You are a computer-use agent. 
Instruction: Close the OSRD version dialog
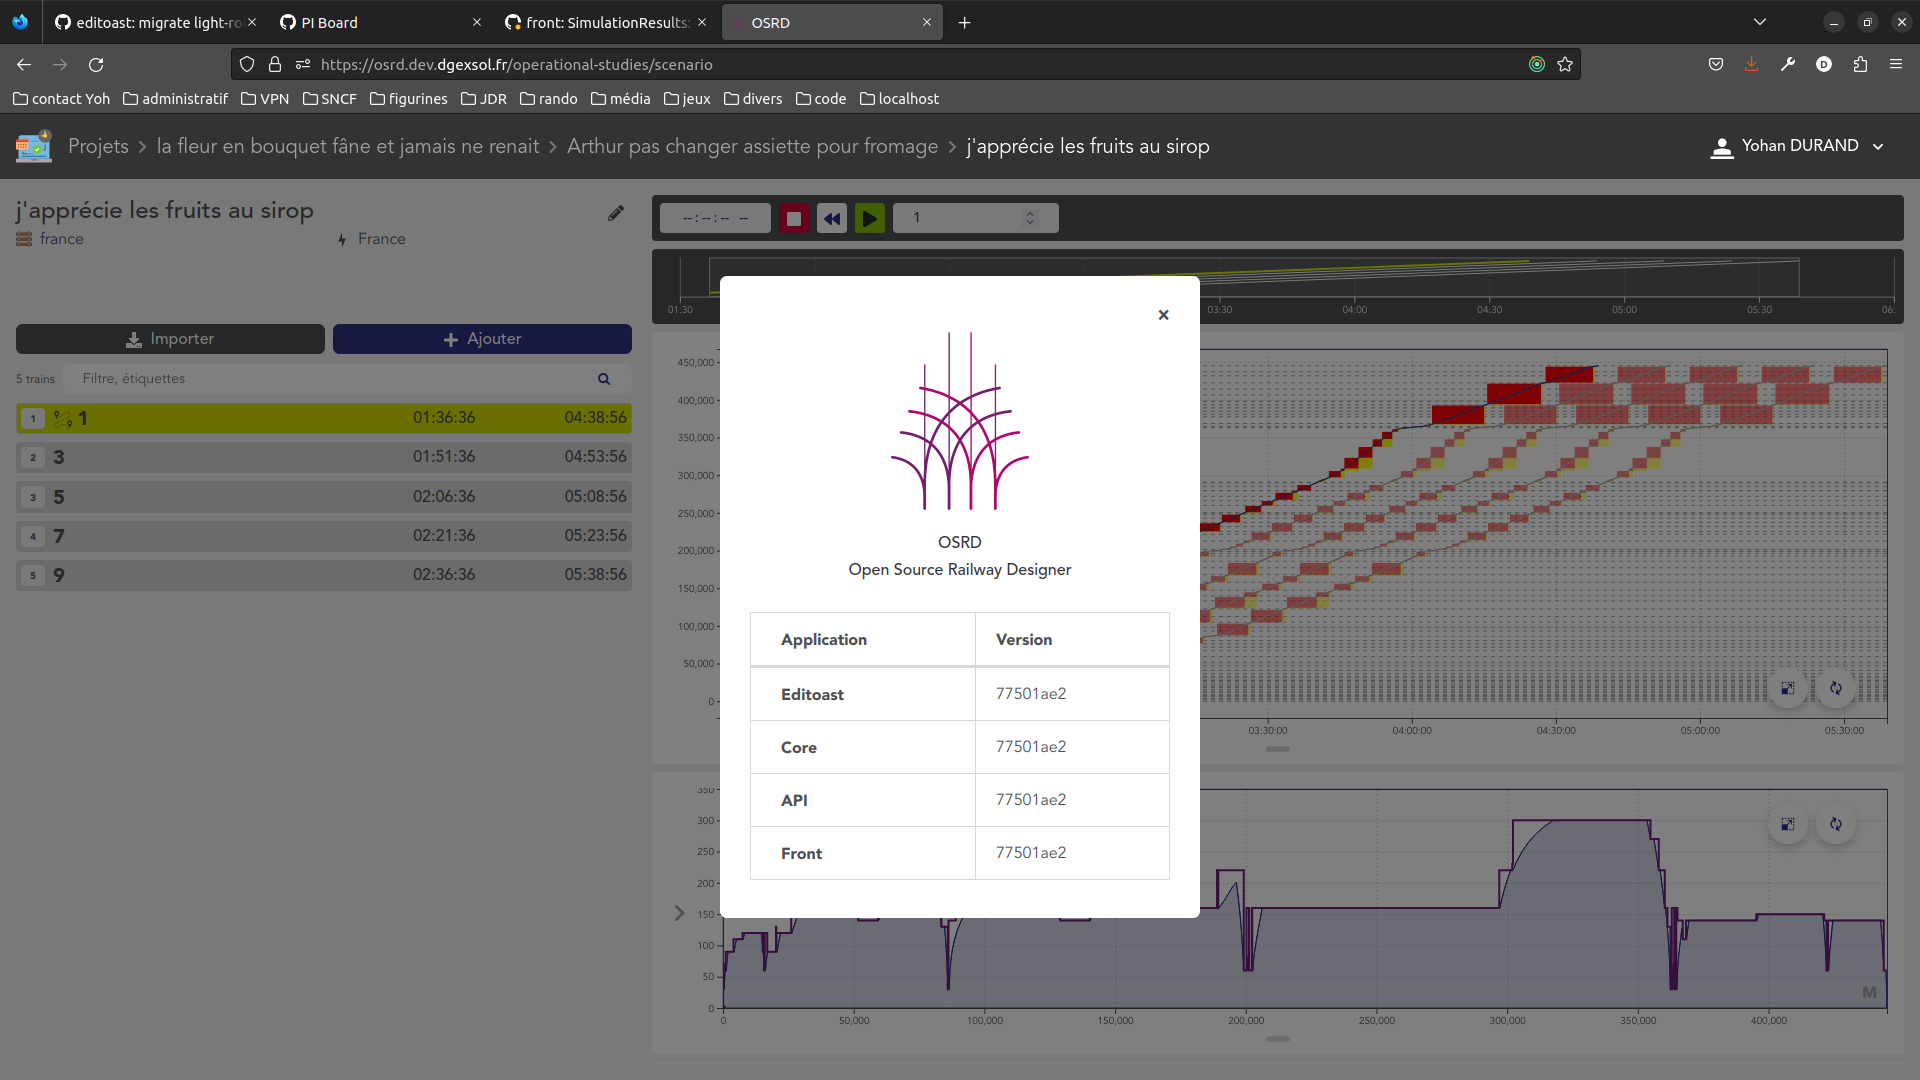1163,315
